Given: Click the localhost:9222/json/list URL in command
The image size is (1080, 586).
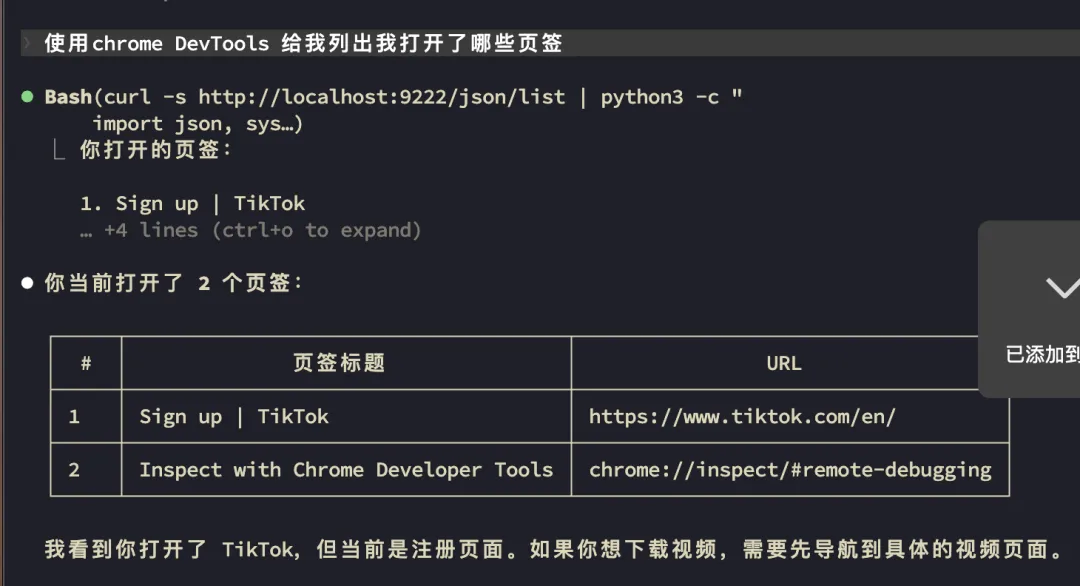Looking at the screenshot, I should click(382, 97).
